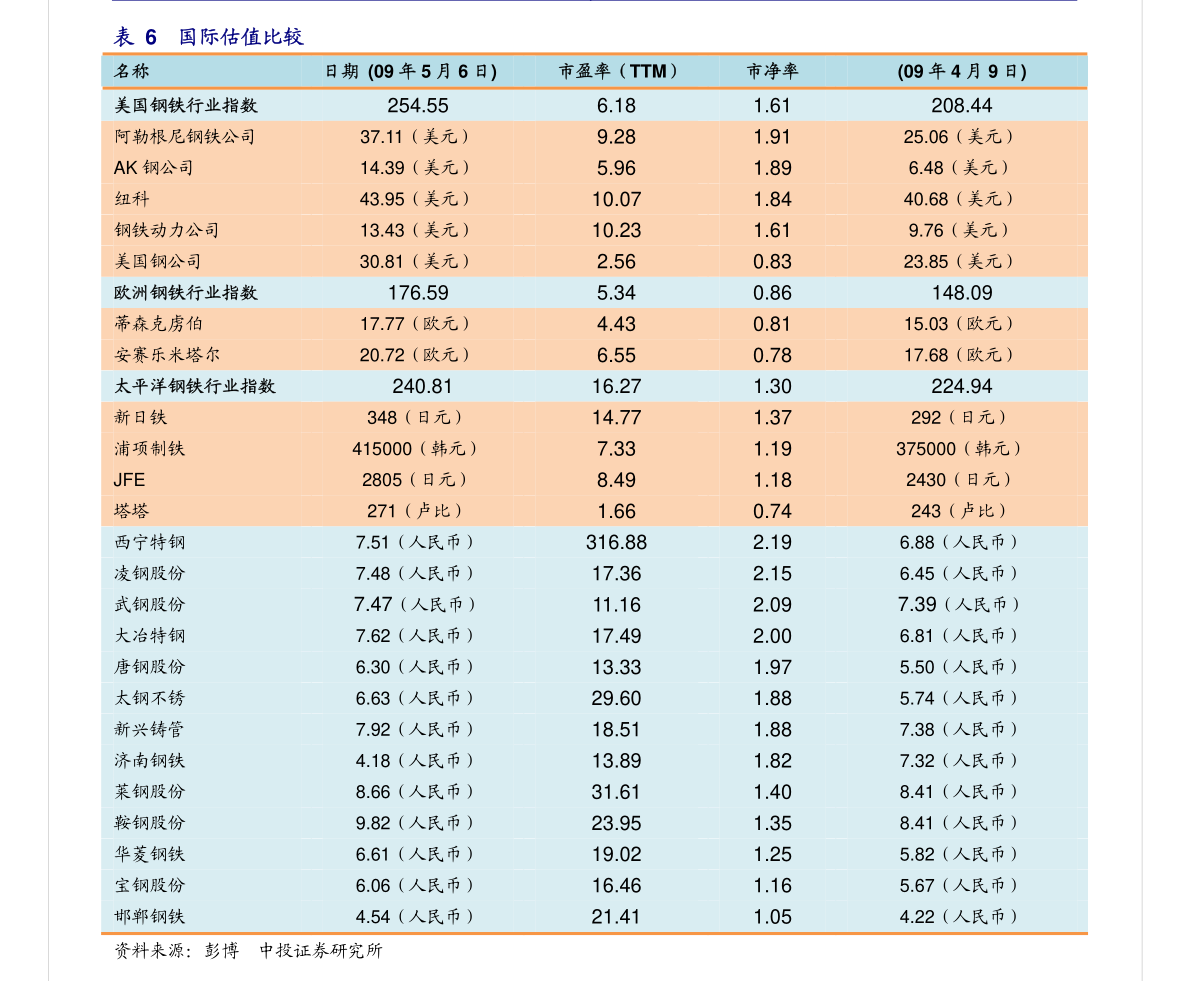Image resolution: width=1191 pixels, height=981 pixels.
Task: Click the row name 美国钢公司
Action: click(158, 261)
